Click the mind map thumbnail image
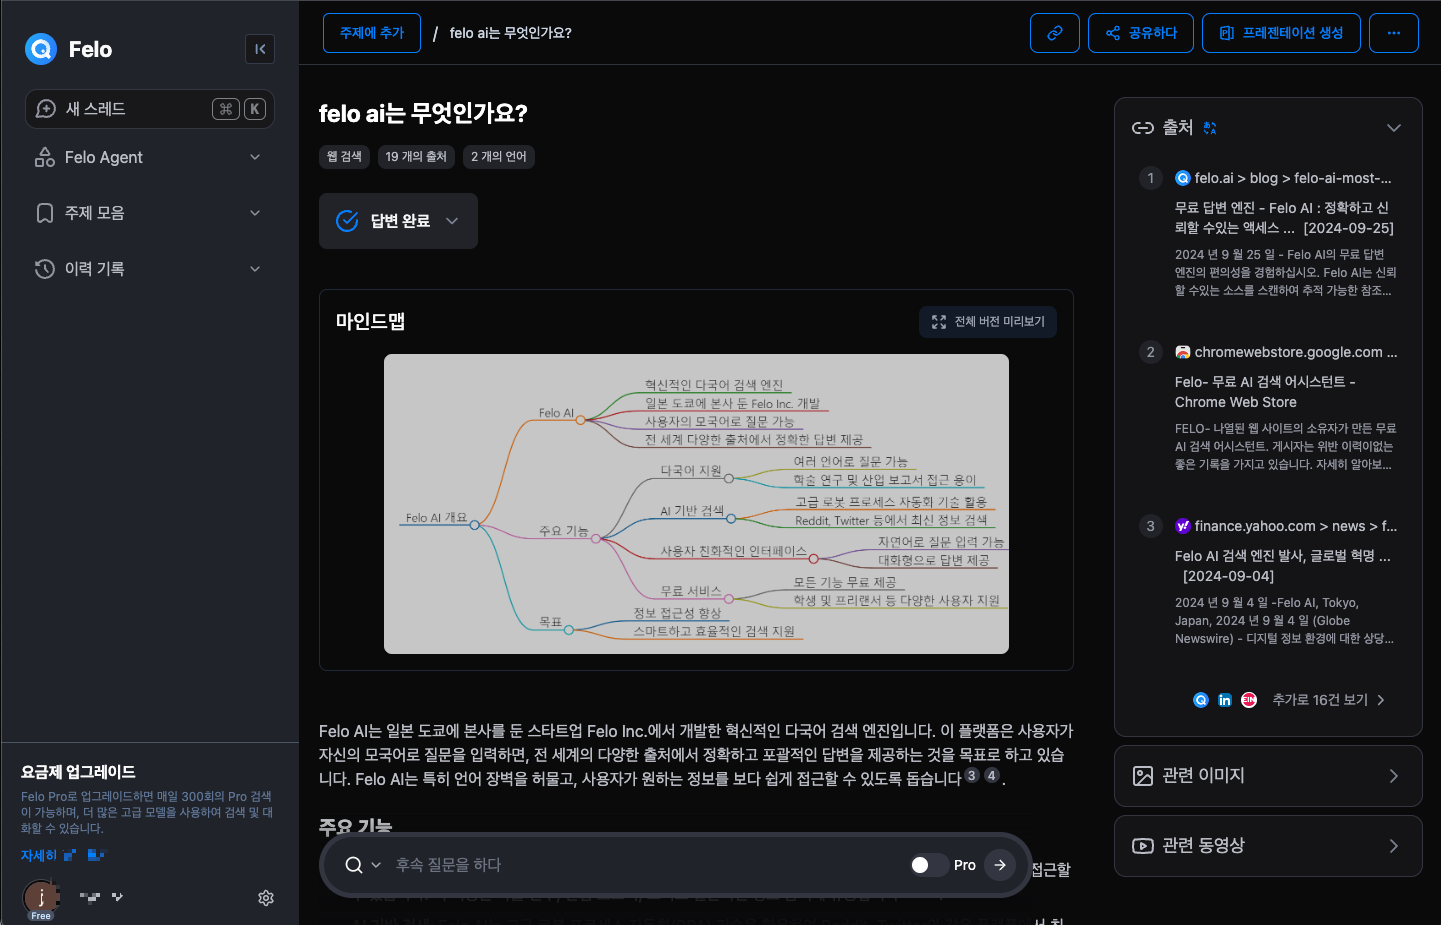 pyautogui.click(x=696, y=504)
